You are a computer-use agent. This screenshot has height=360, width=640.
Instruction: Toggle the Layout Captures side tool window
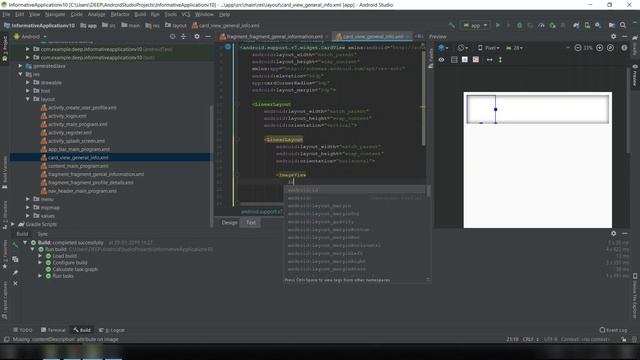point(4,300)
